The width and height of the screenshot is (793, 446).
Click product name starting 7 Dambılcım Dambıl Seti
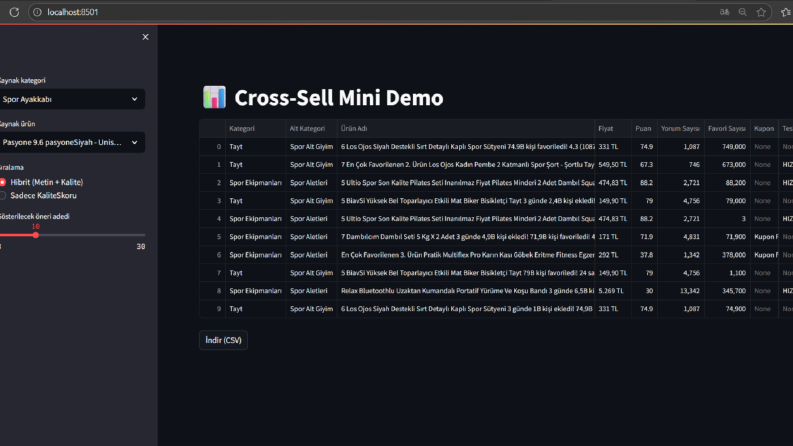click(x=466, y=237)
